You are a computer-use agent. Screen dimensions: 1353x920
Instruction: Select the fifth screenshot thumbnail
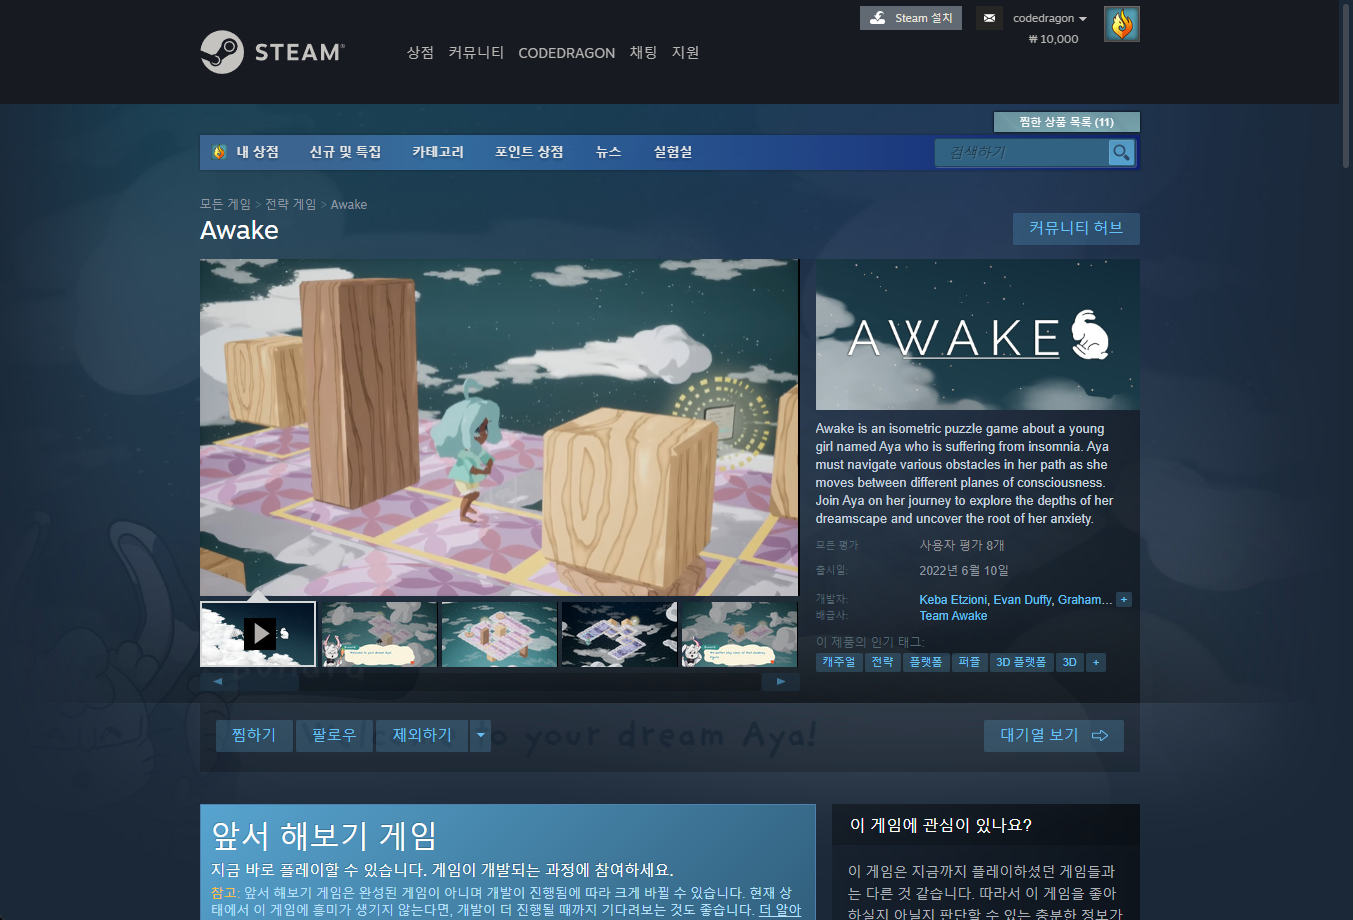[739, 634]
